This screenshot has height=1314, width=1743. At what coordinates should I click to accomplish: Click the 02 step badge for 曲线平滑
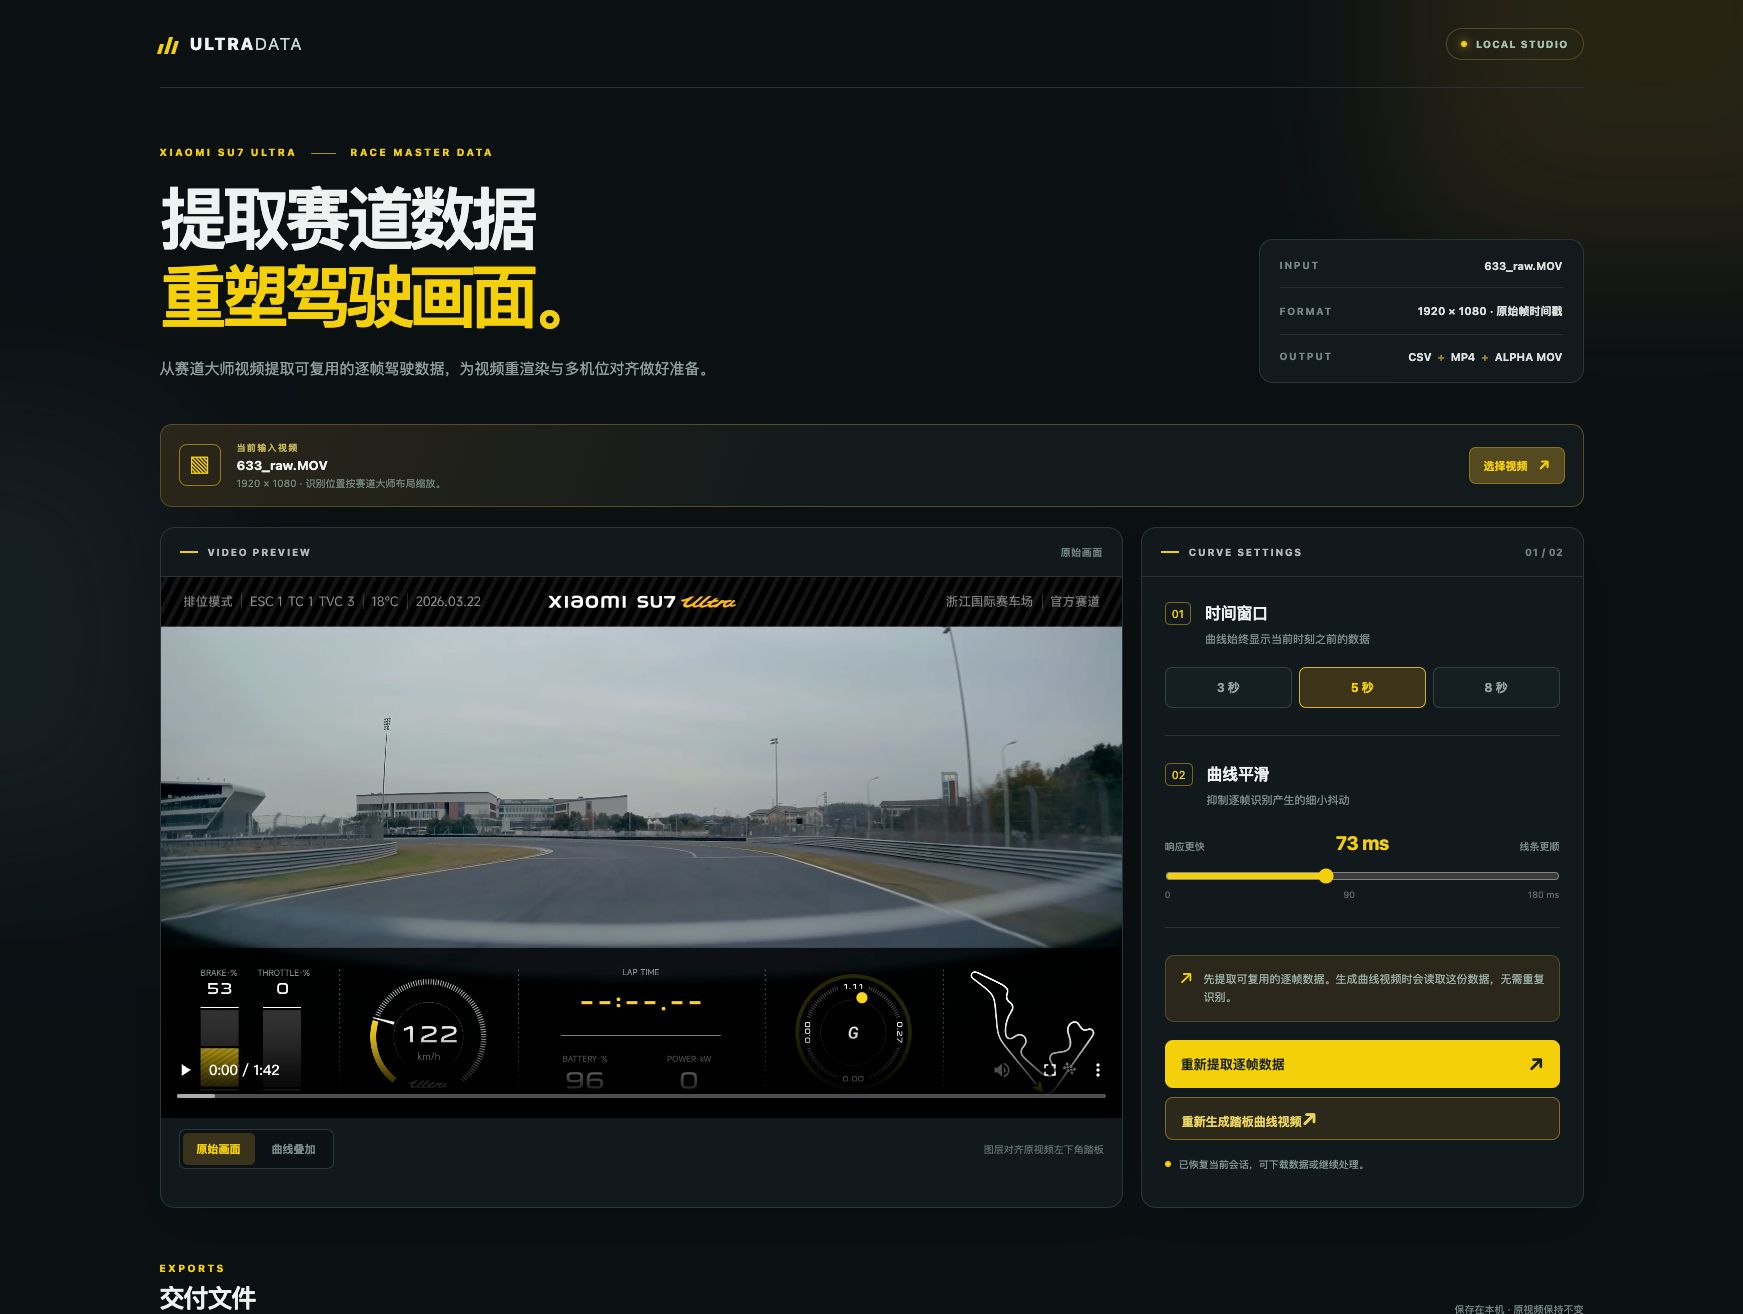tap(1178, 775)
